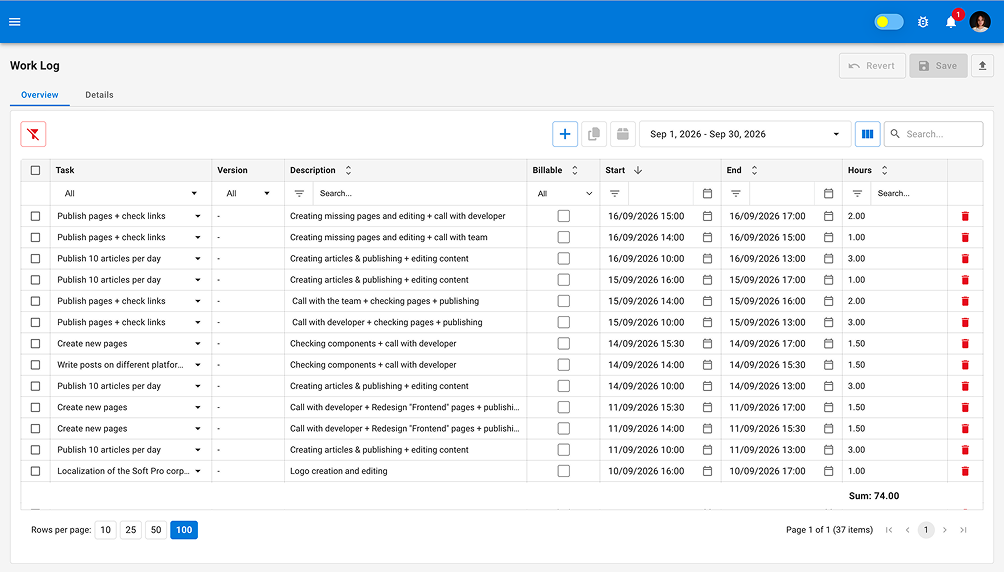Set rows per page to 100
This screenshot has height=572, width=1004.
tap(184, 530)
